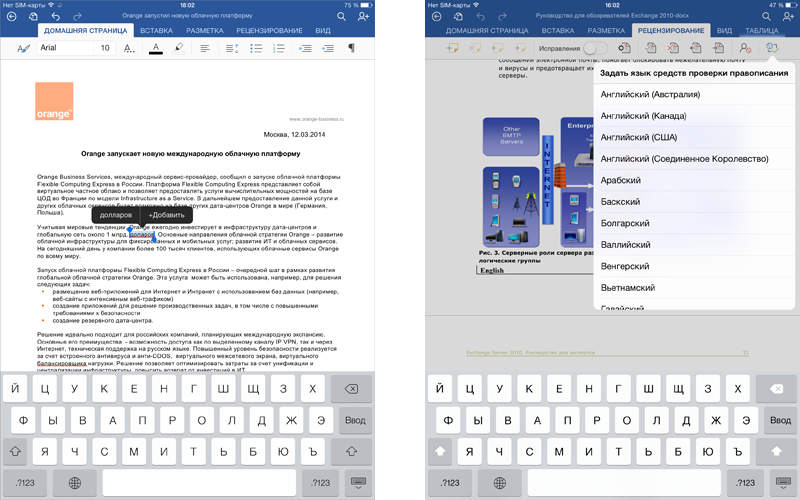Choose Вьетнамский from the language list

[x=694, y=288]
